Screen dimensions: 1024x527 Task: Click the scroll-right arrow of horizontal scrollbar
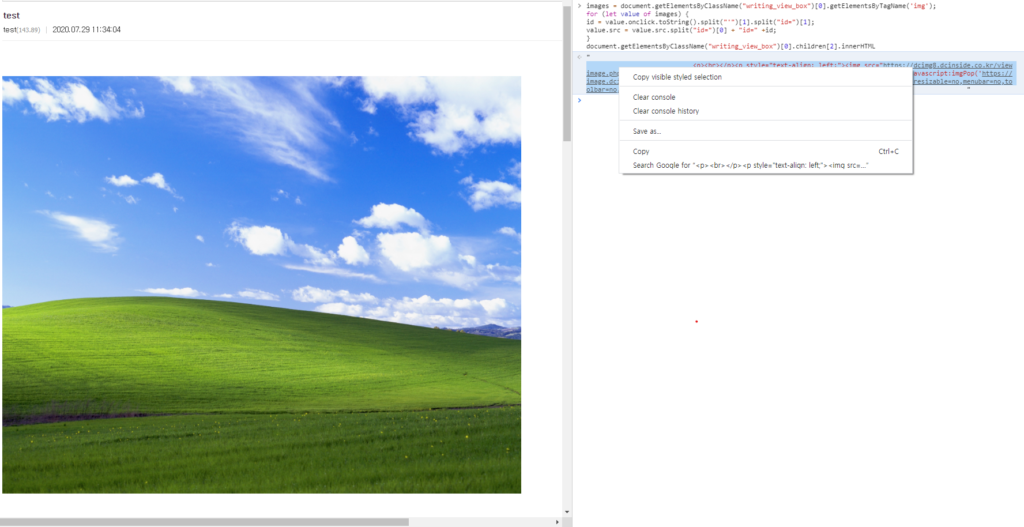(557, 522)
